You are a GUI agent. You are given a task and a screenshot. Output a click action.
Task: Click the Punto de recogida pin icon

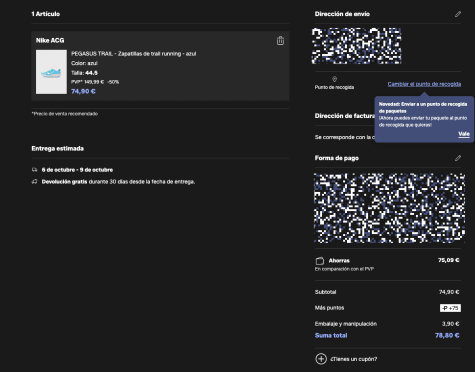(x=334, y=79)
